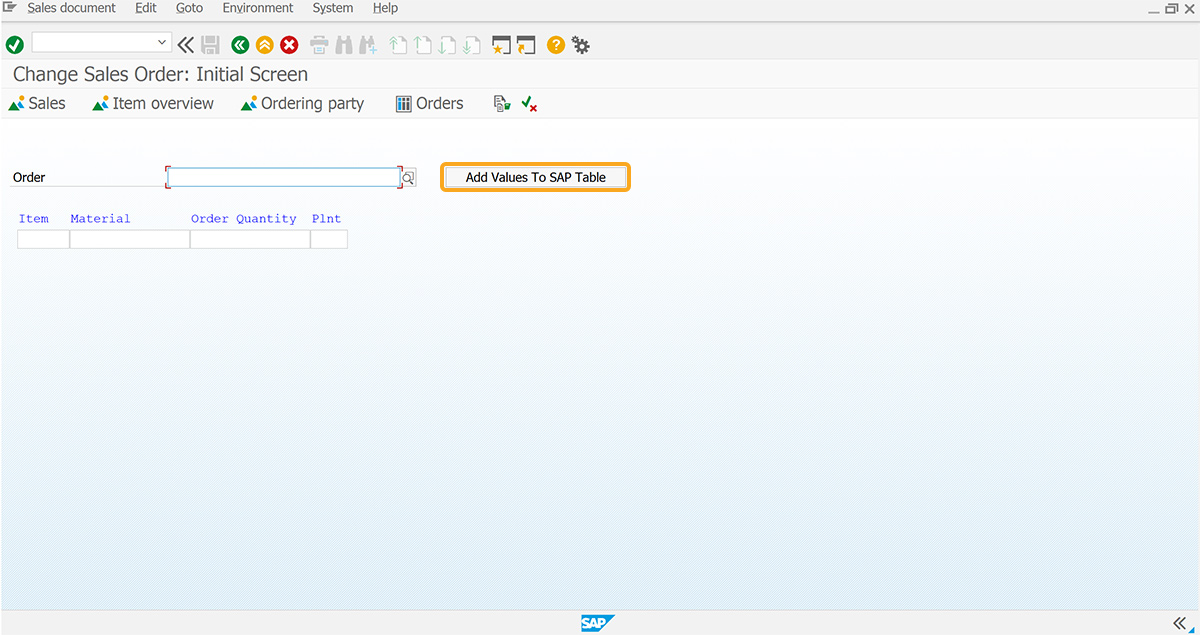
Task: Click the red Cancel icon
Action: click(x=289, y=44)
